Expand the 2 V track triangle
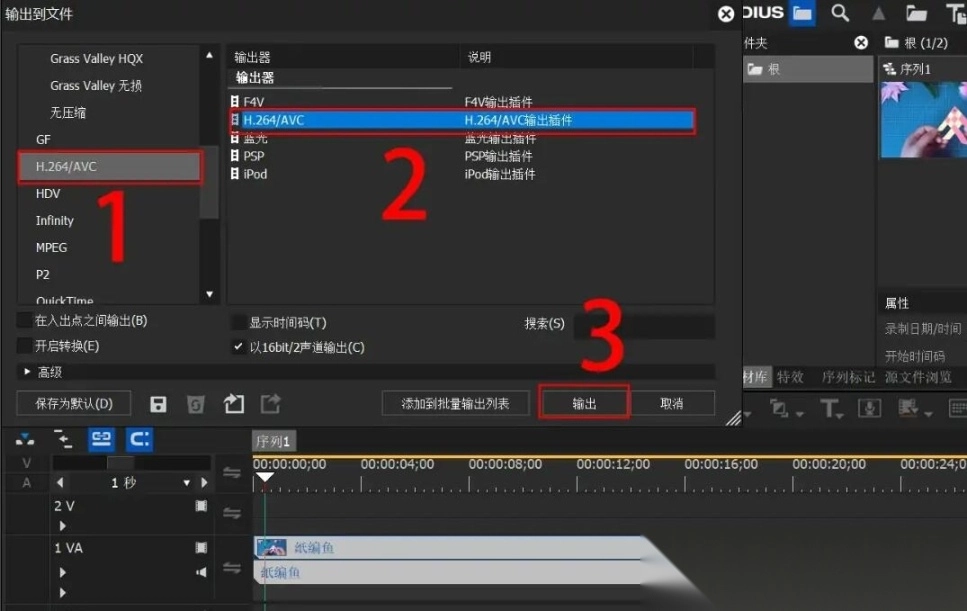 tap(62, 525)
